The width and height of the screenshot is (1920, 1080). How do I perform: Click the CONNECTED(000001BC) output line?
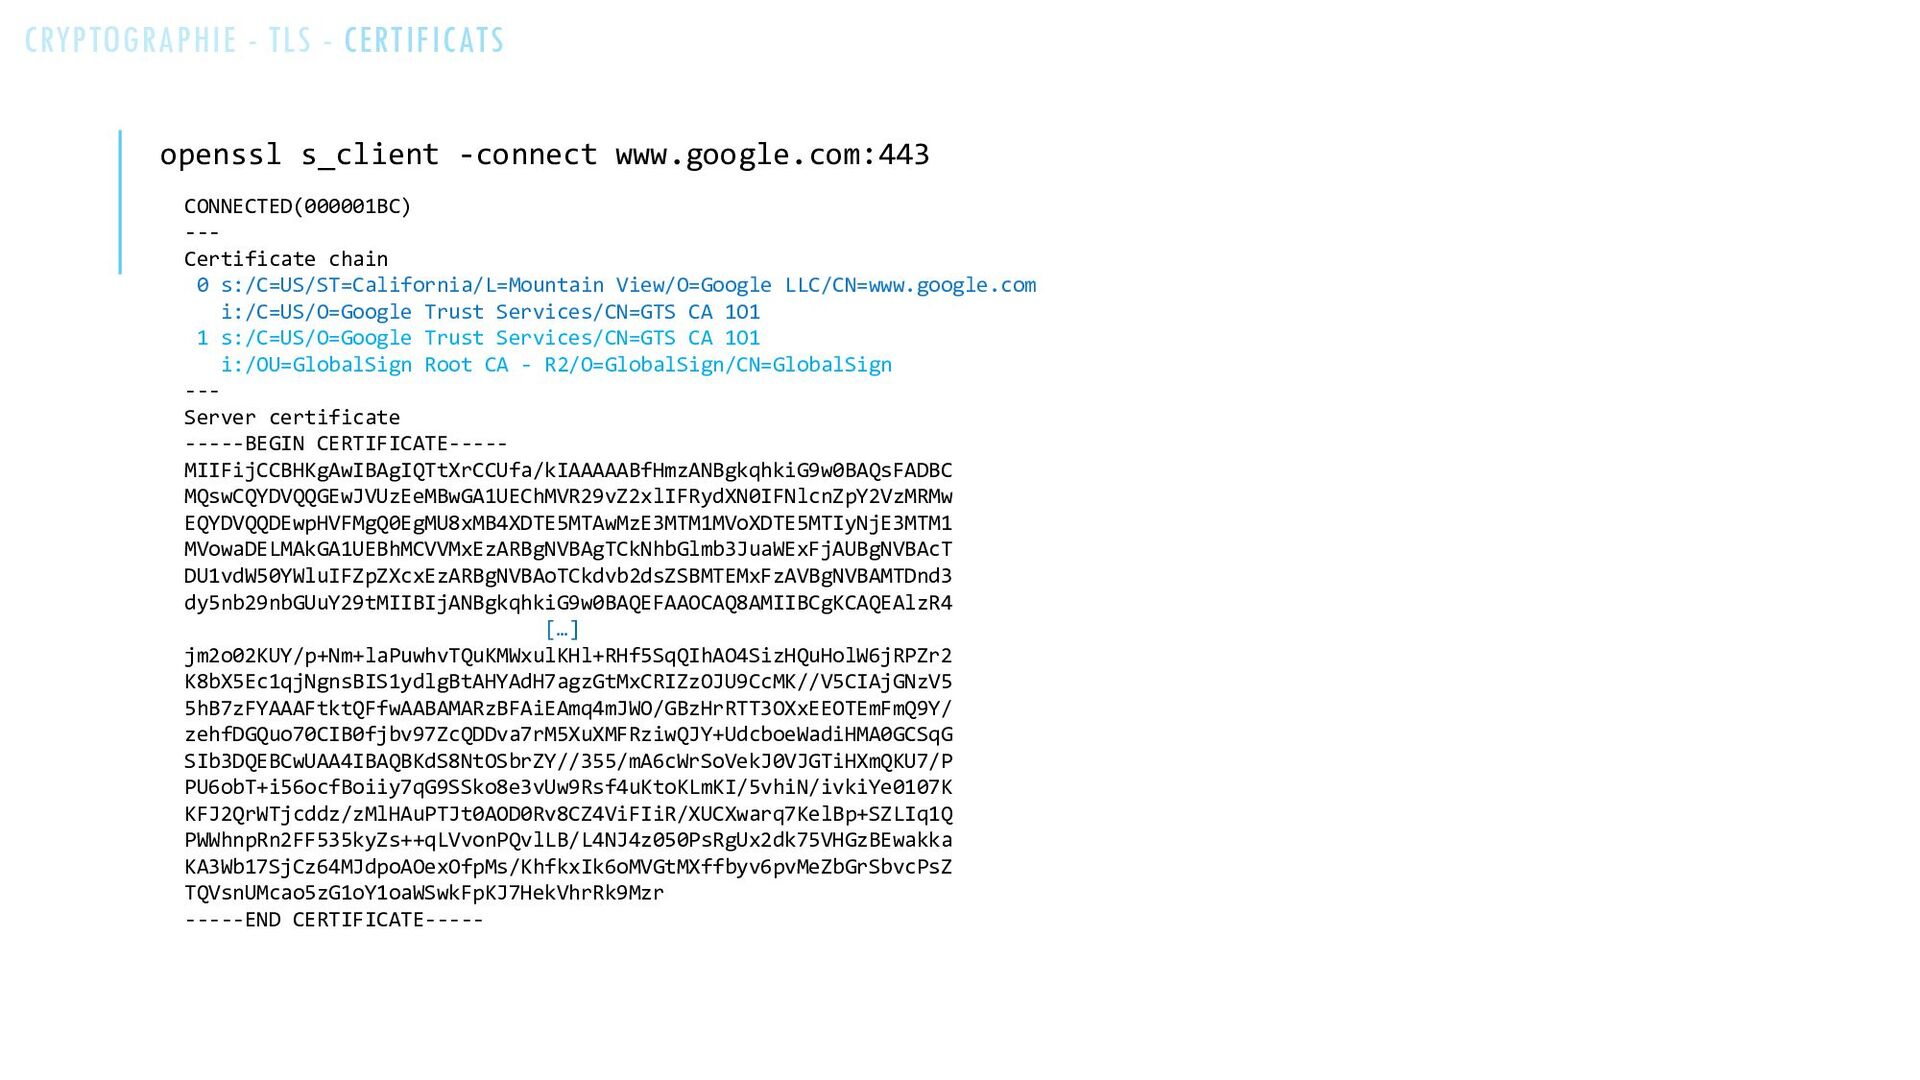pyautogui.click(x=298, y=207)
